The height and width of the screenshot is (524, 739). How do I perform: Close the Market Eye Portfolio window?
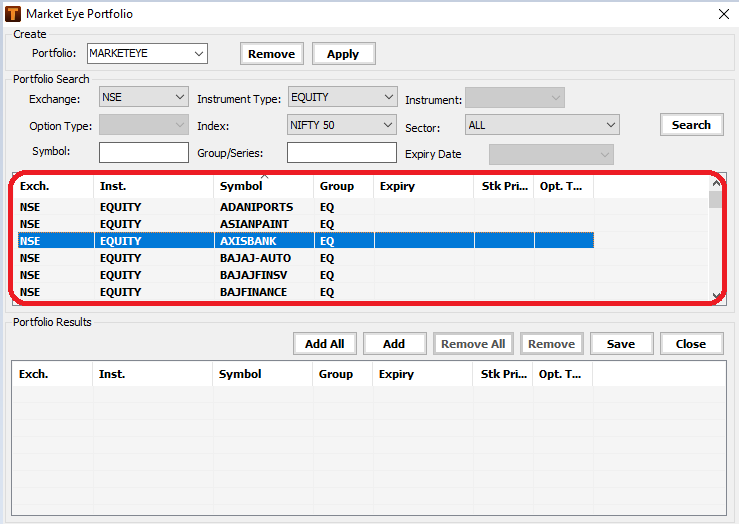click(724, 14)
